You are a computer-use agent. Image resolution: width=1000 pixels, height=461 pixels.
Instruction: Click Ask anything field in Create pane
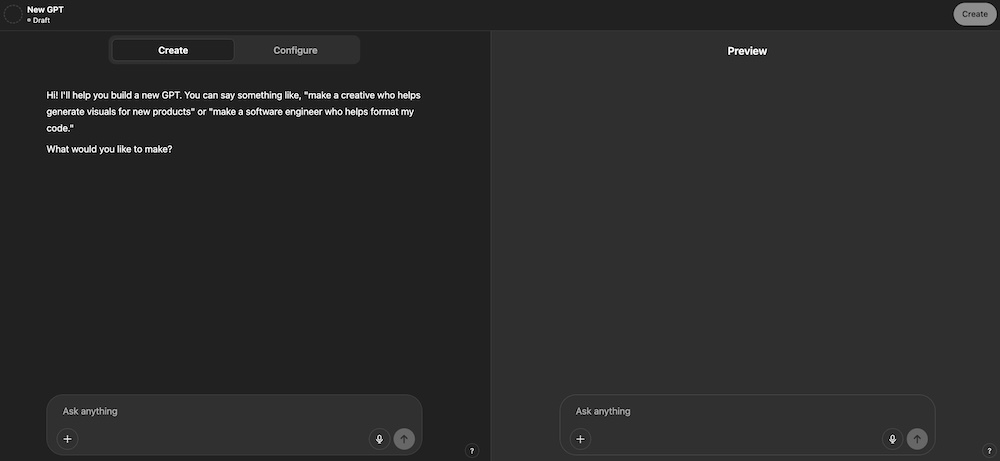(234, 411)
